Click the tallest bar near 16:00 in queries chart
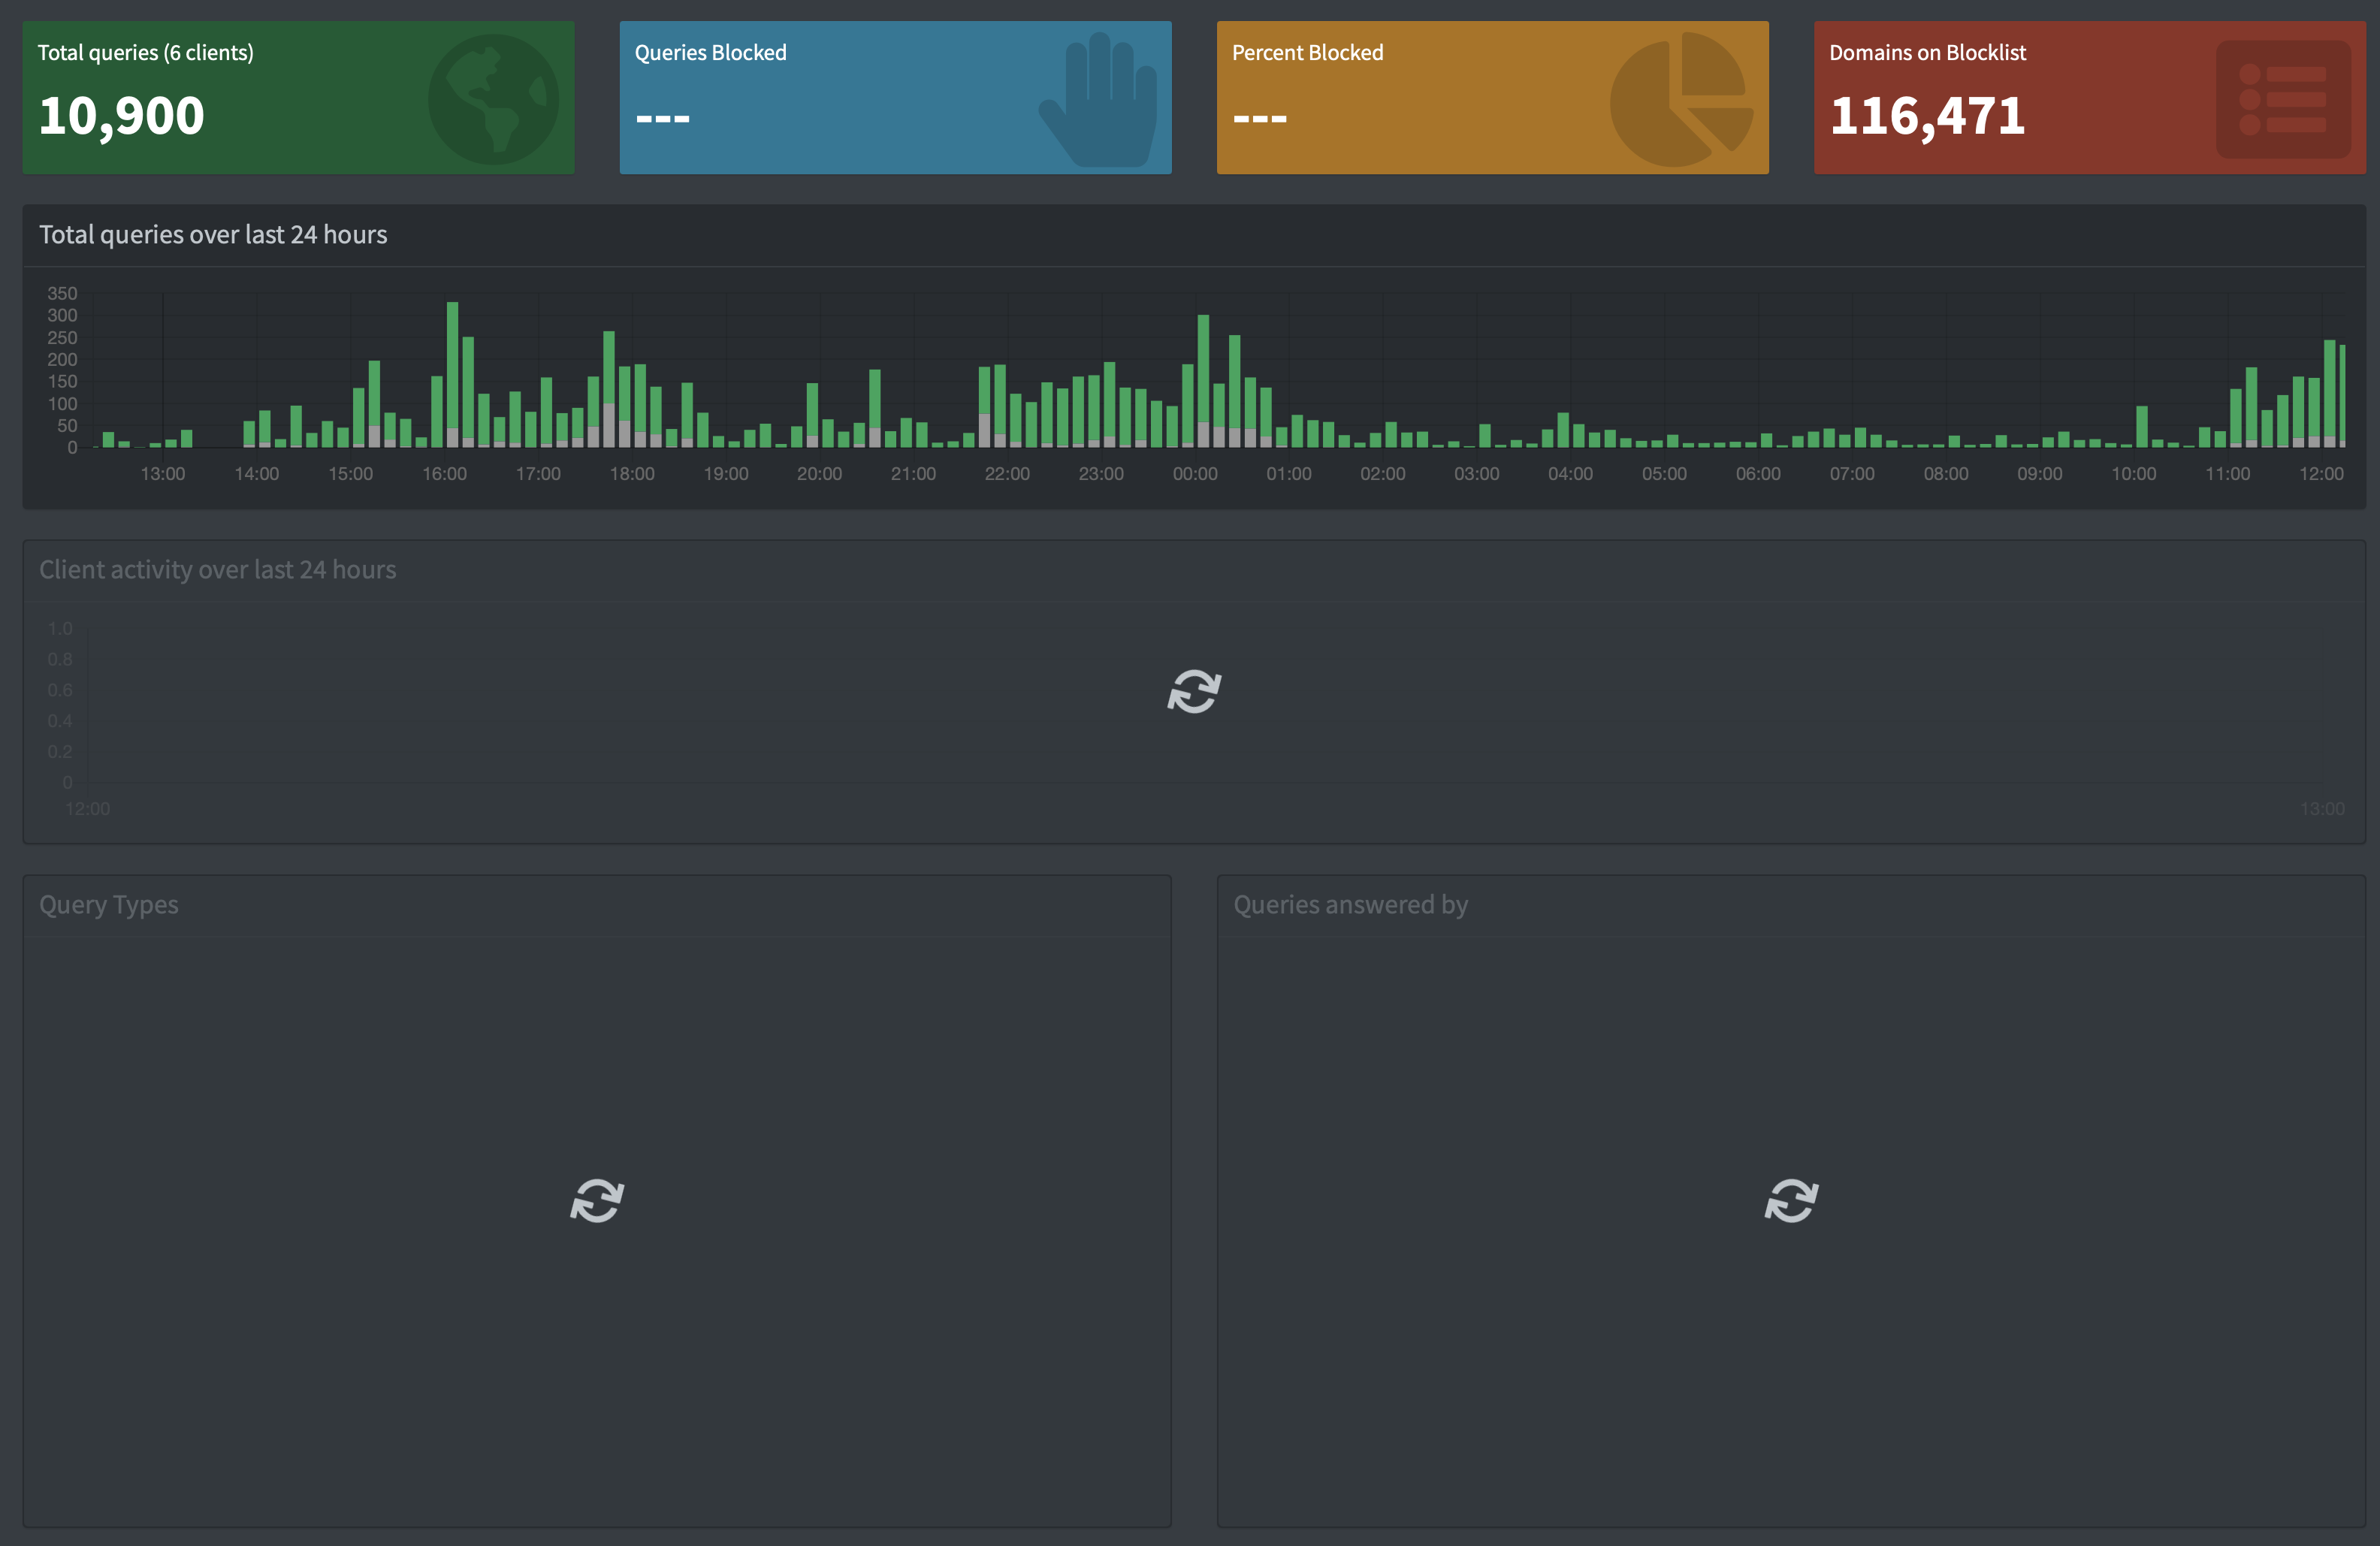 pyautogui.click(x=453, y=374)
